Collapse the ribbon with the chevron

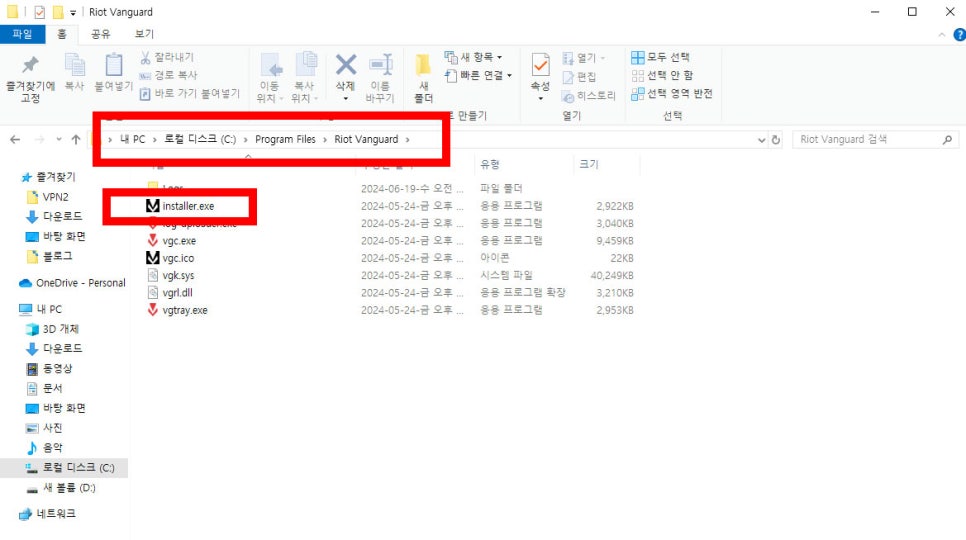[942, 35]
